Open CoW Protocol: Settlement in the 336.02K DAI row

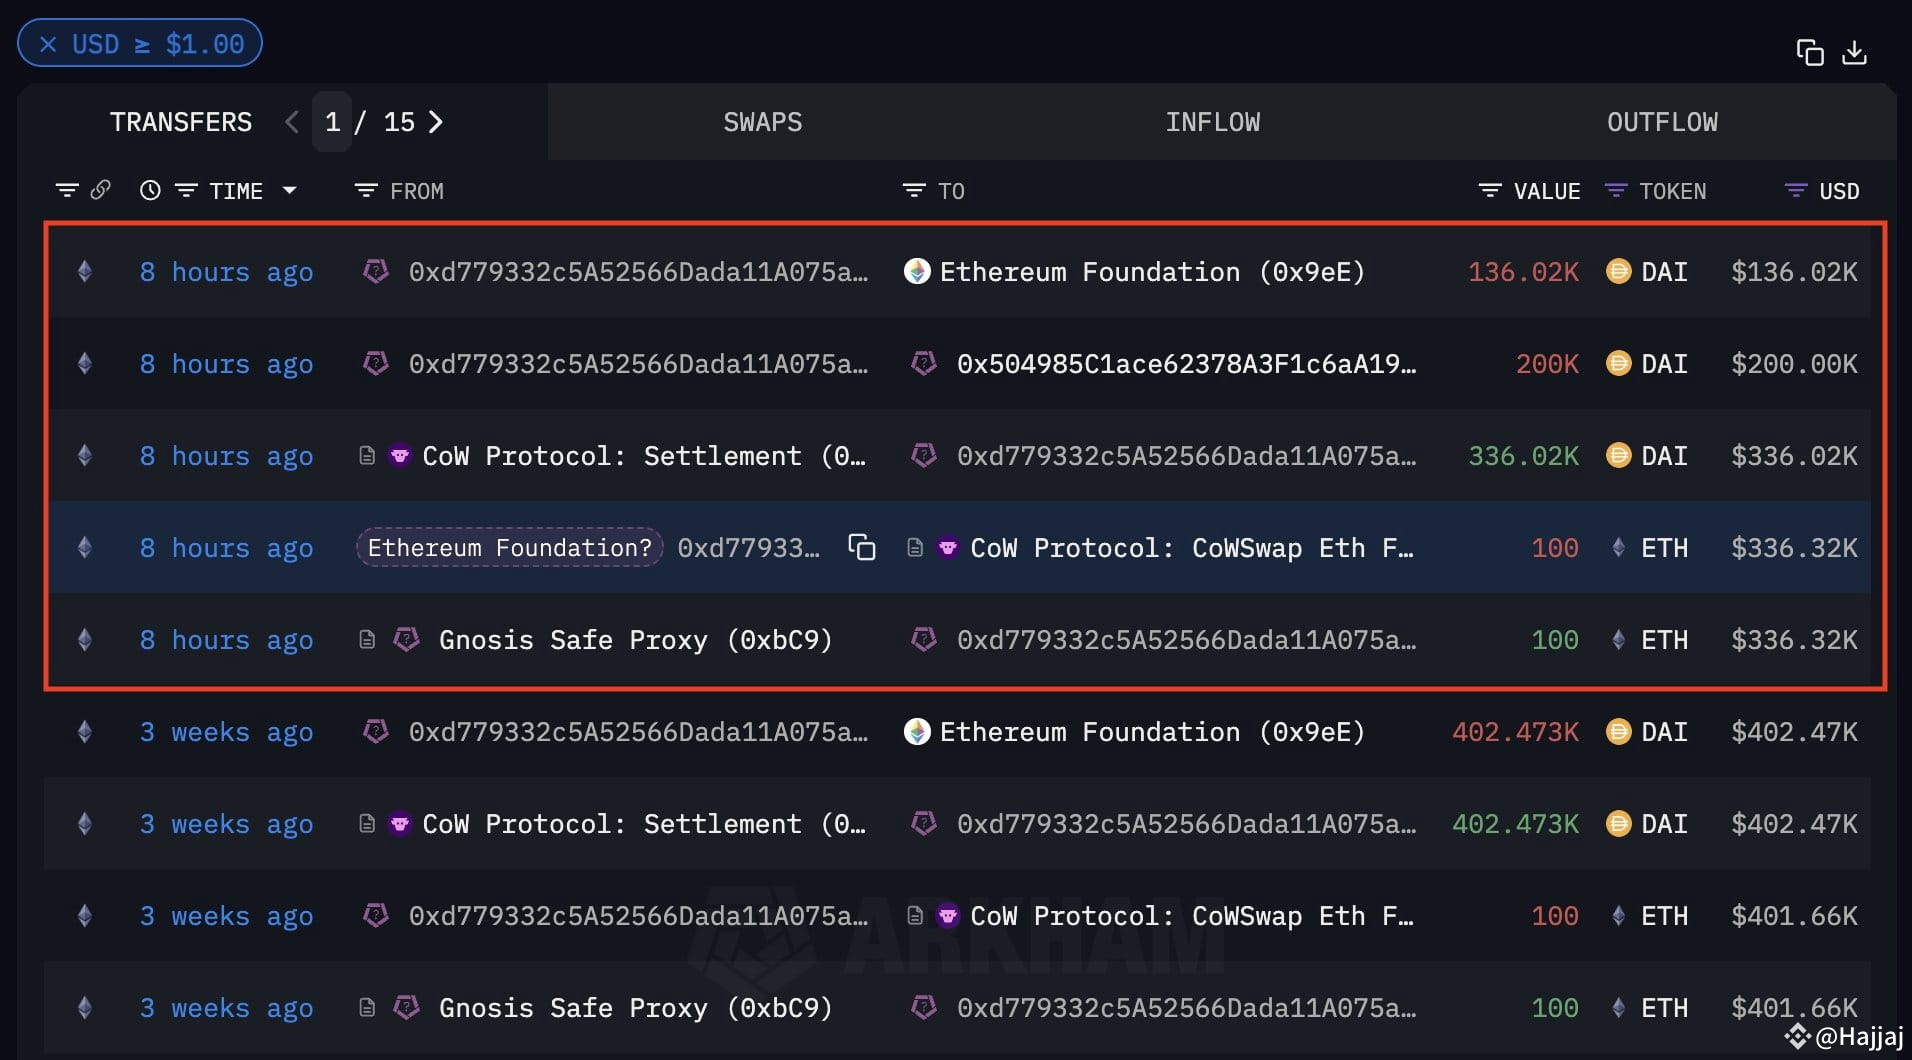point(644,456)
